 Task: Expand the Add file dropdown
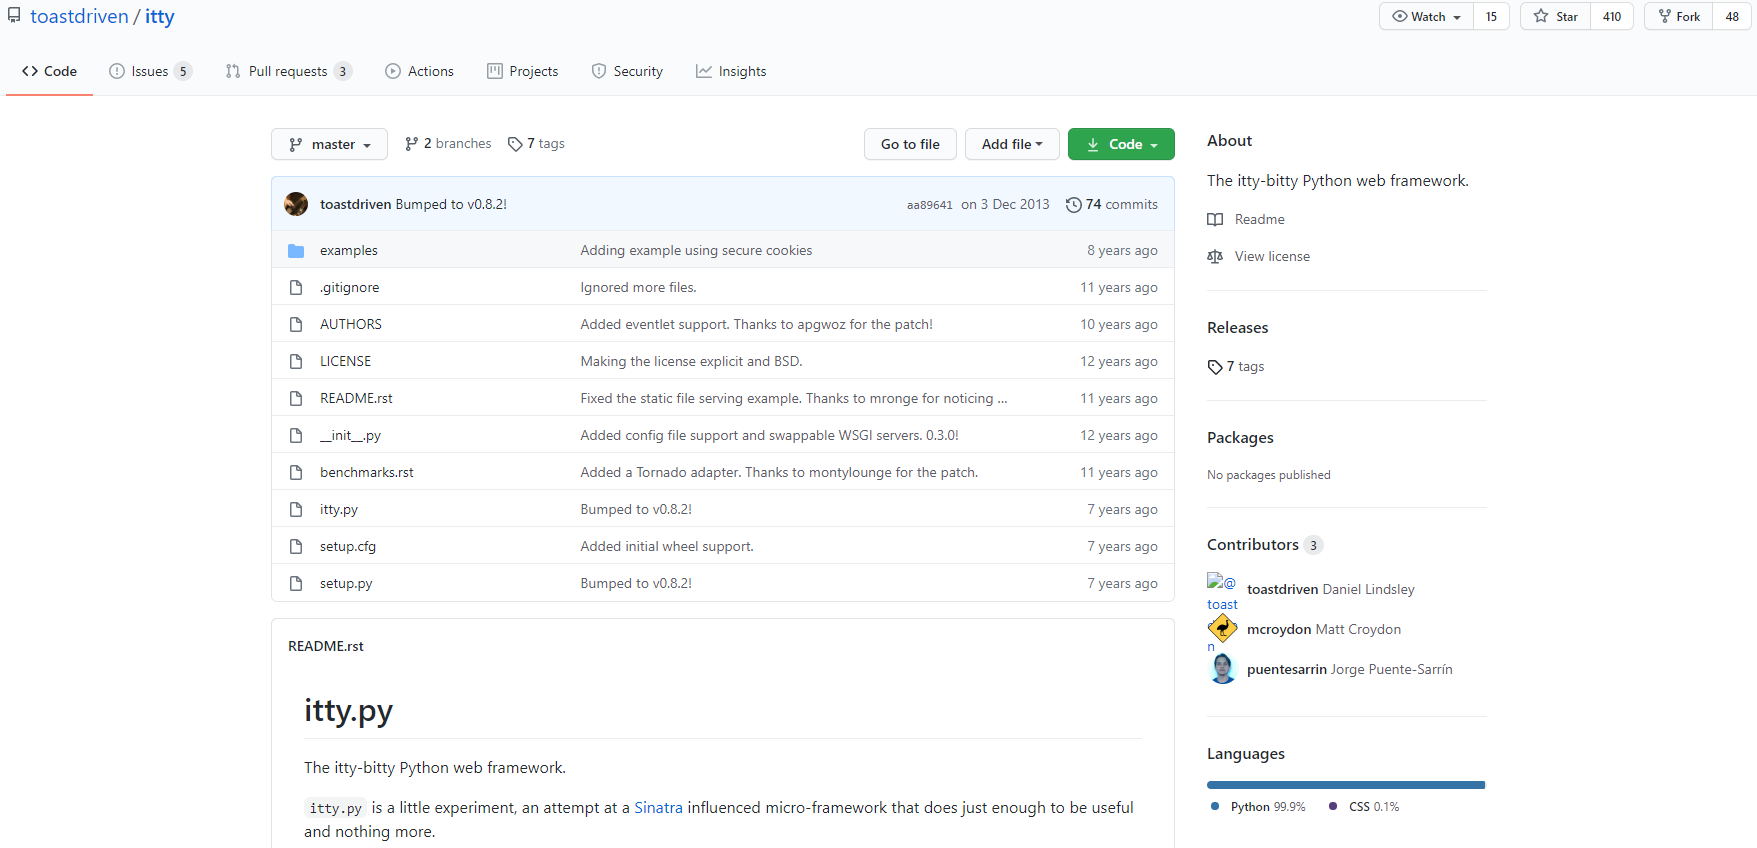pyautogui.click(x=1012, y=144)
